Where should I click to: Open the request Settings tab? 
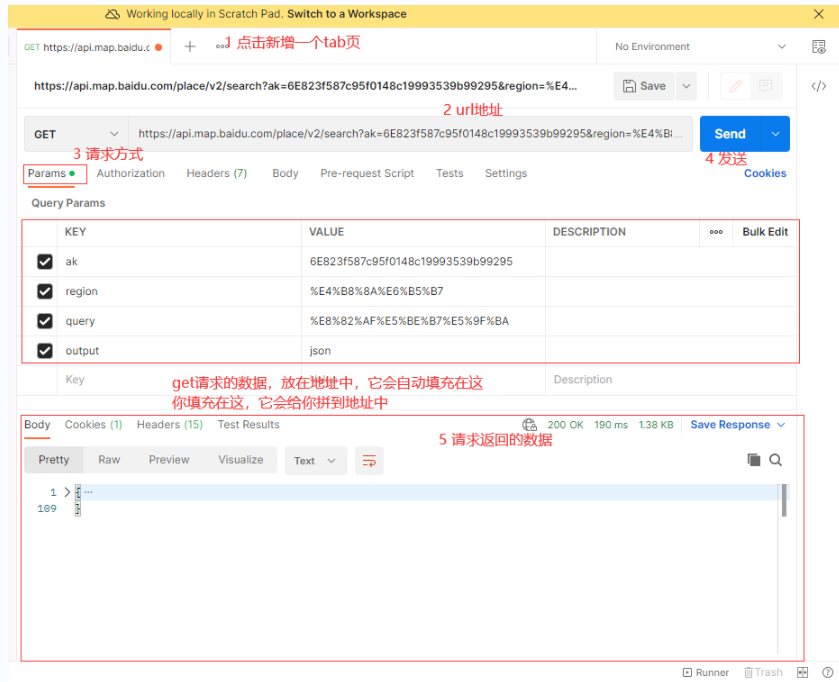click(506, 173)
